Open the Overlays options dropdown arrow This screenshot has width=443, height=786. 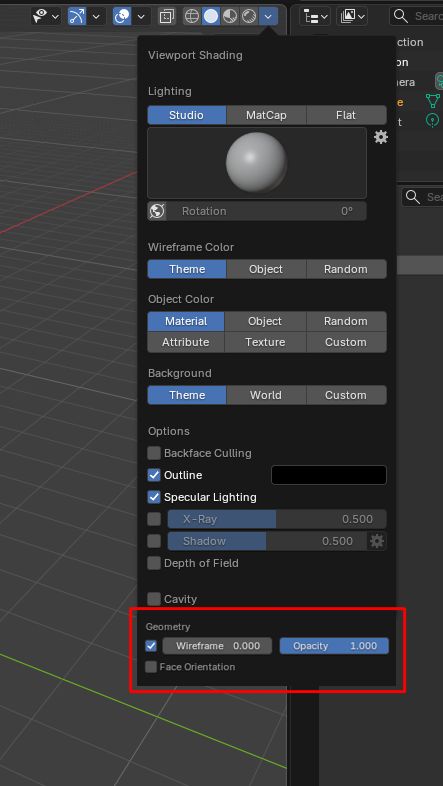(x=141, y=17)
